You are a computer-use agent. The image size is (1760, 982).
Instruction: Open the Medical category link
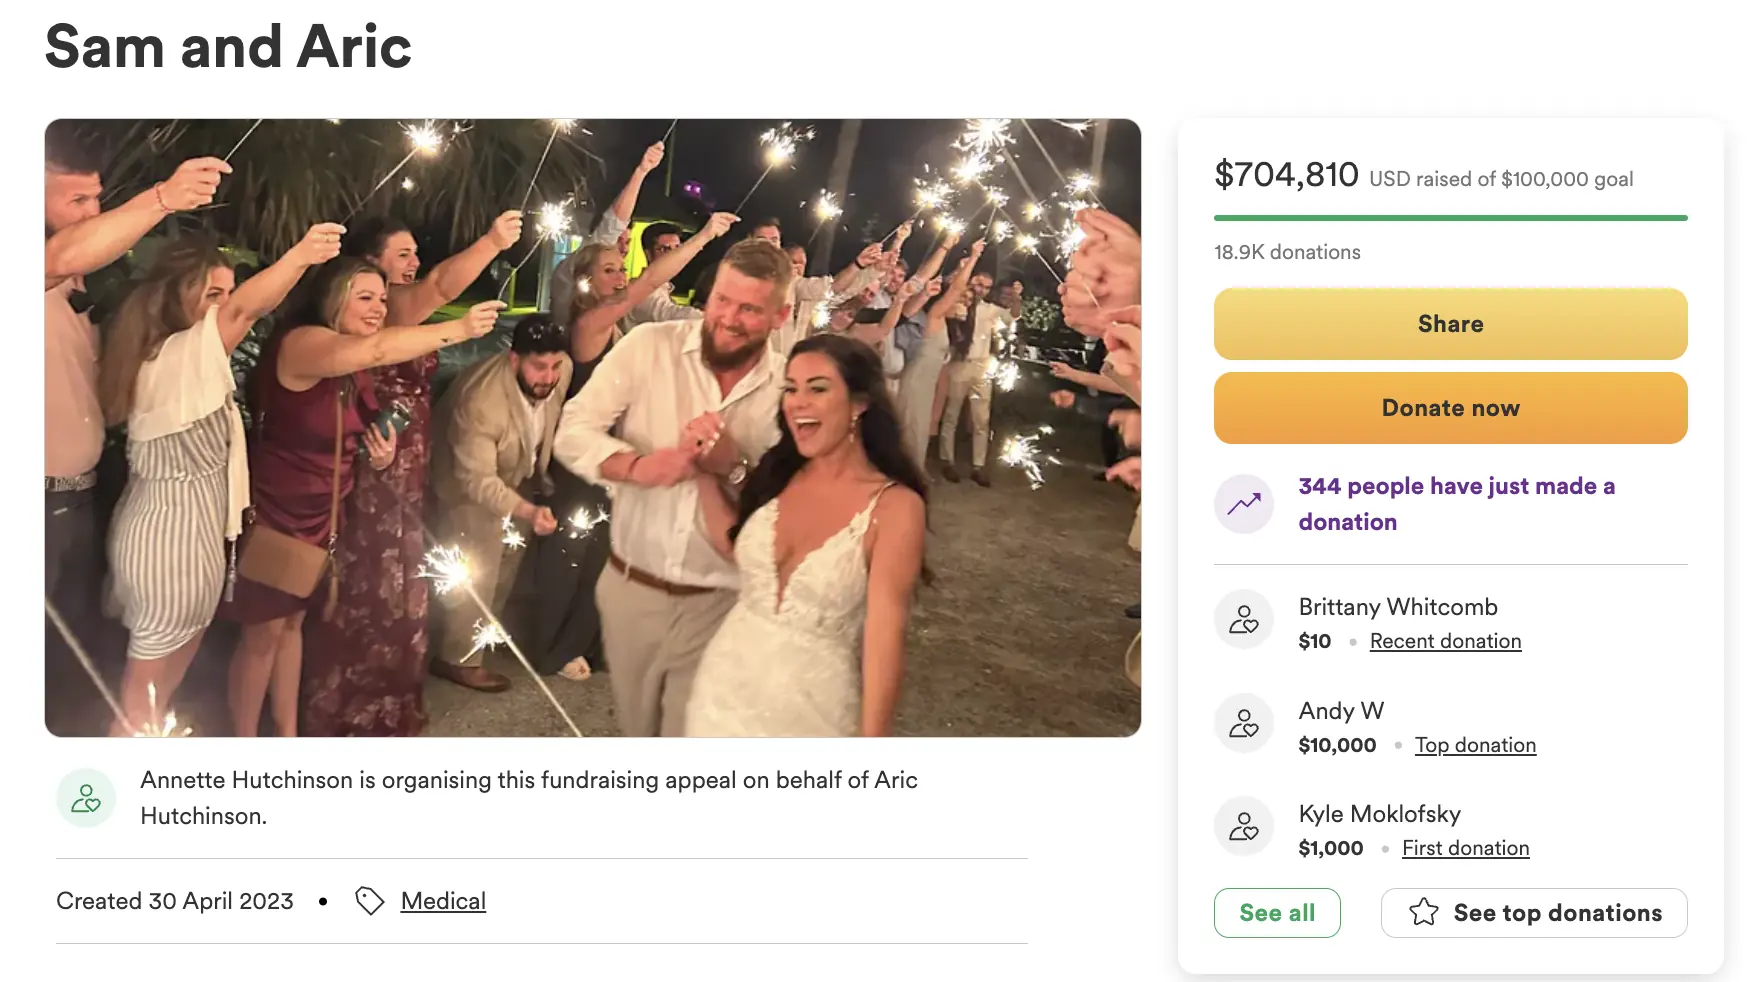[x=443, y=901]
